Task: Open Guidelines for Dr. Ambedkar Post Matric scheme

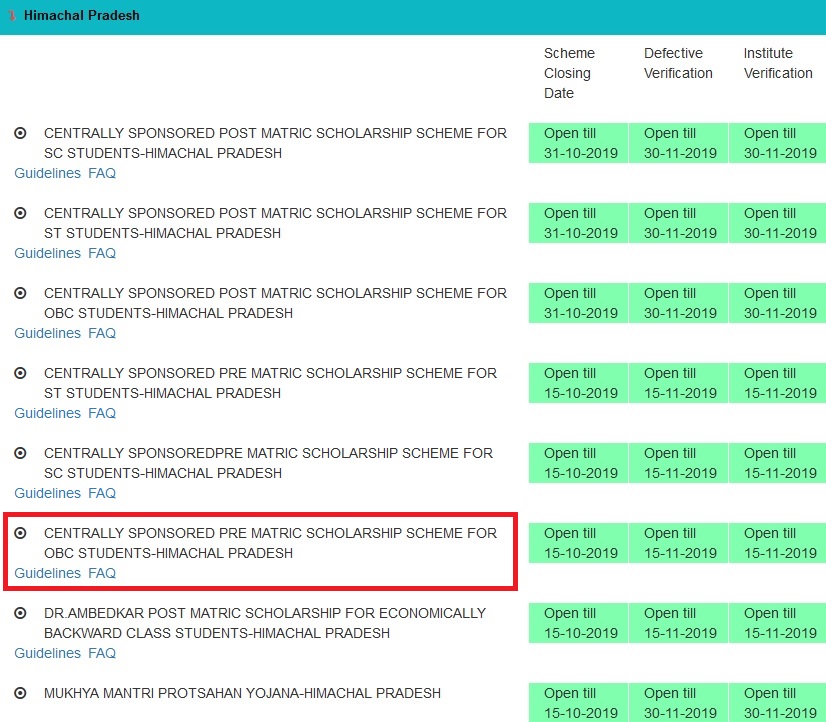Action: 47,654
